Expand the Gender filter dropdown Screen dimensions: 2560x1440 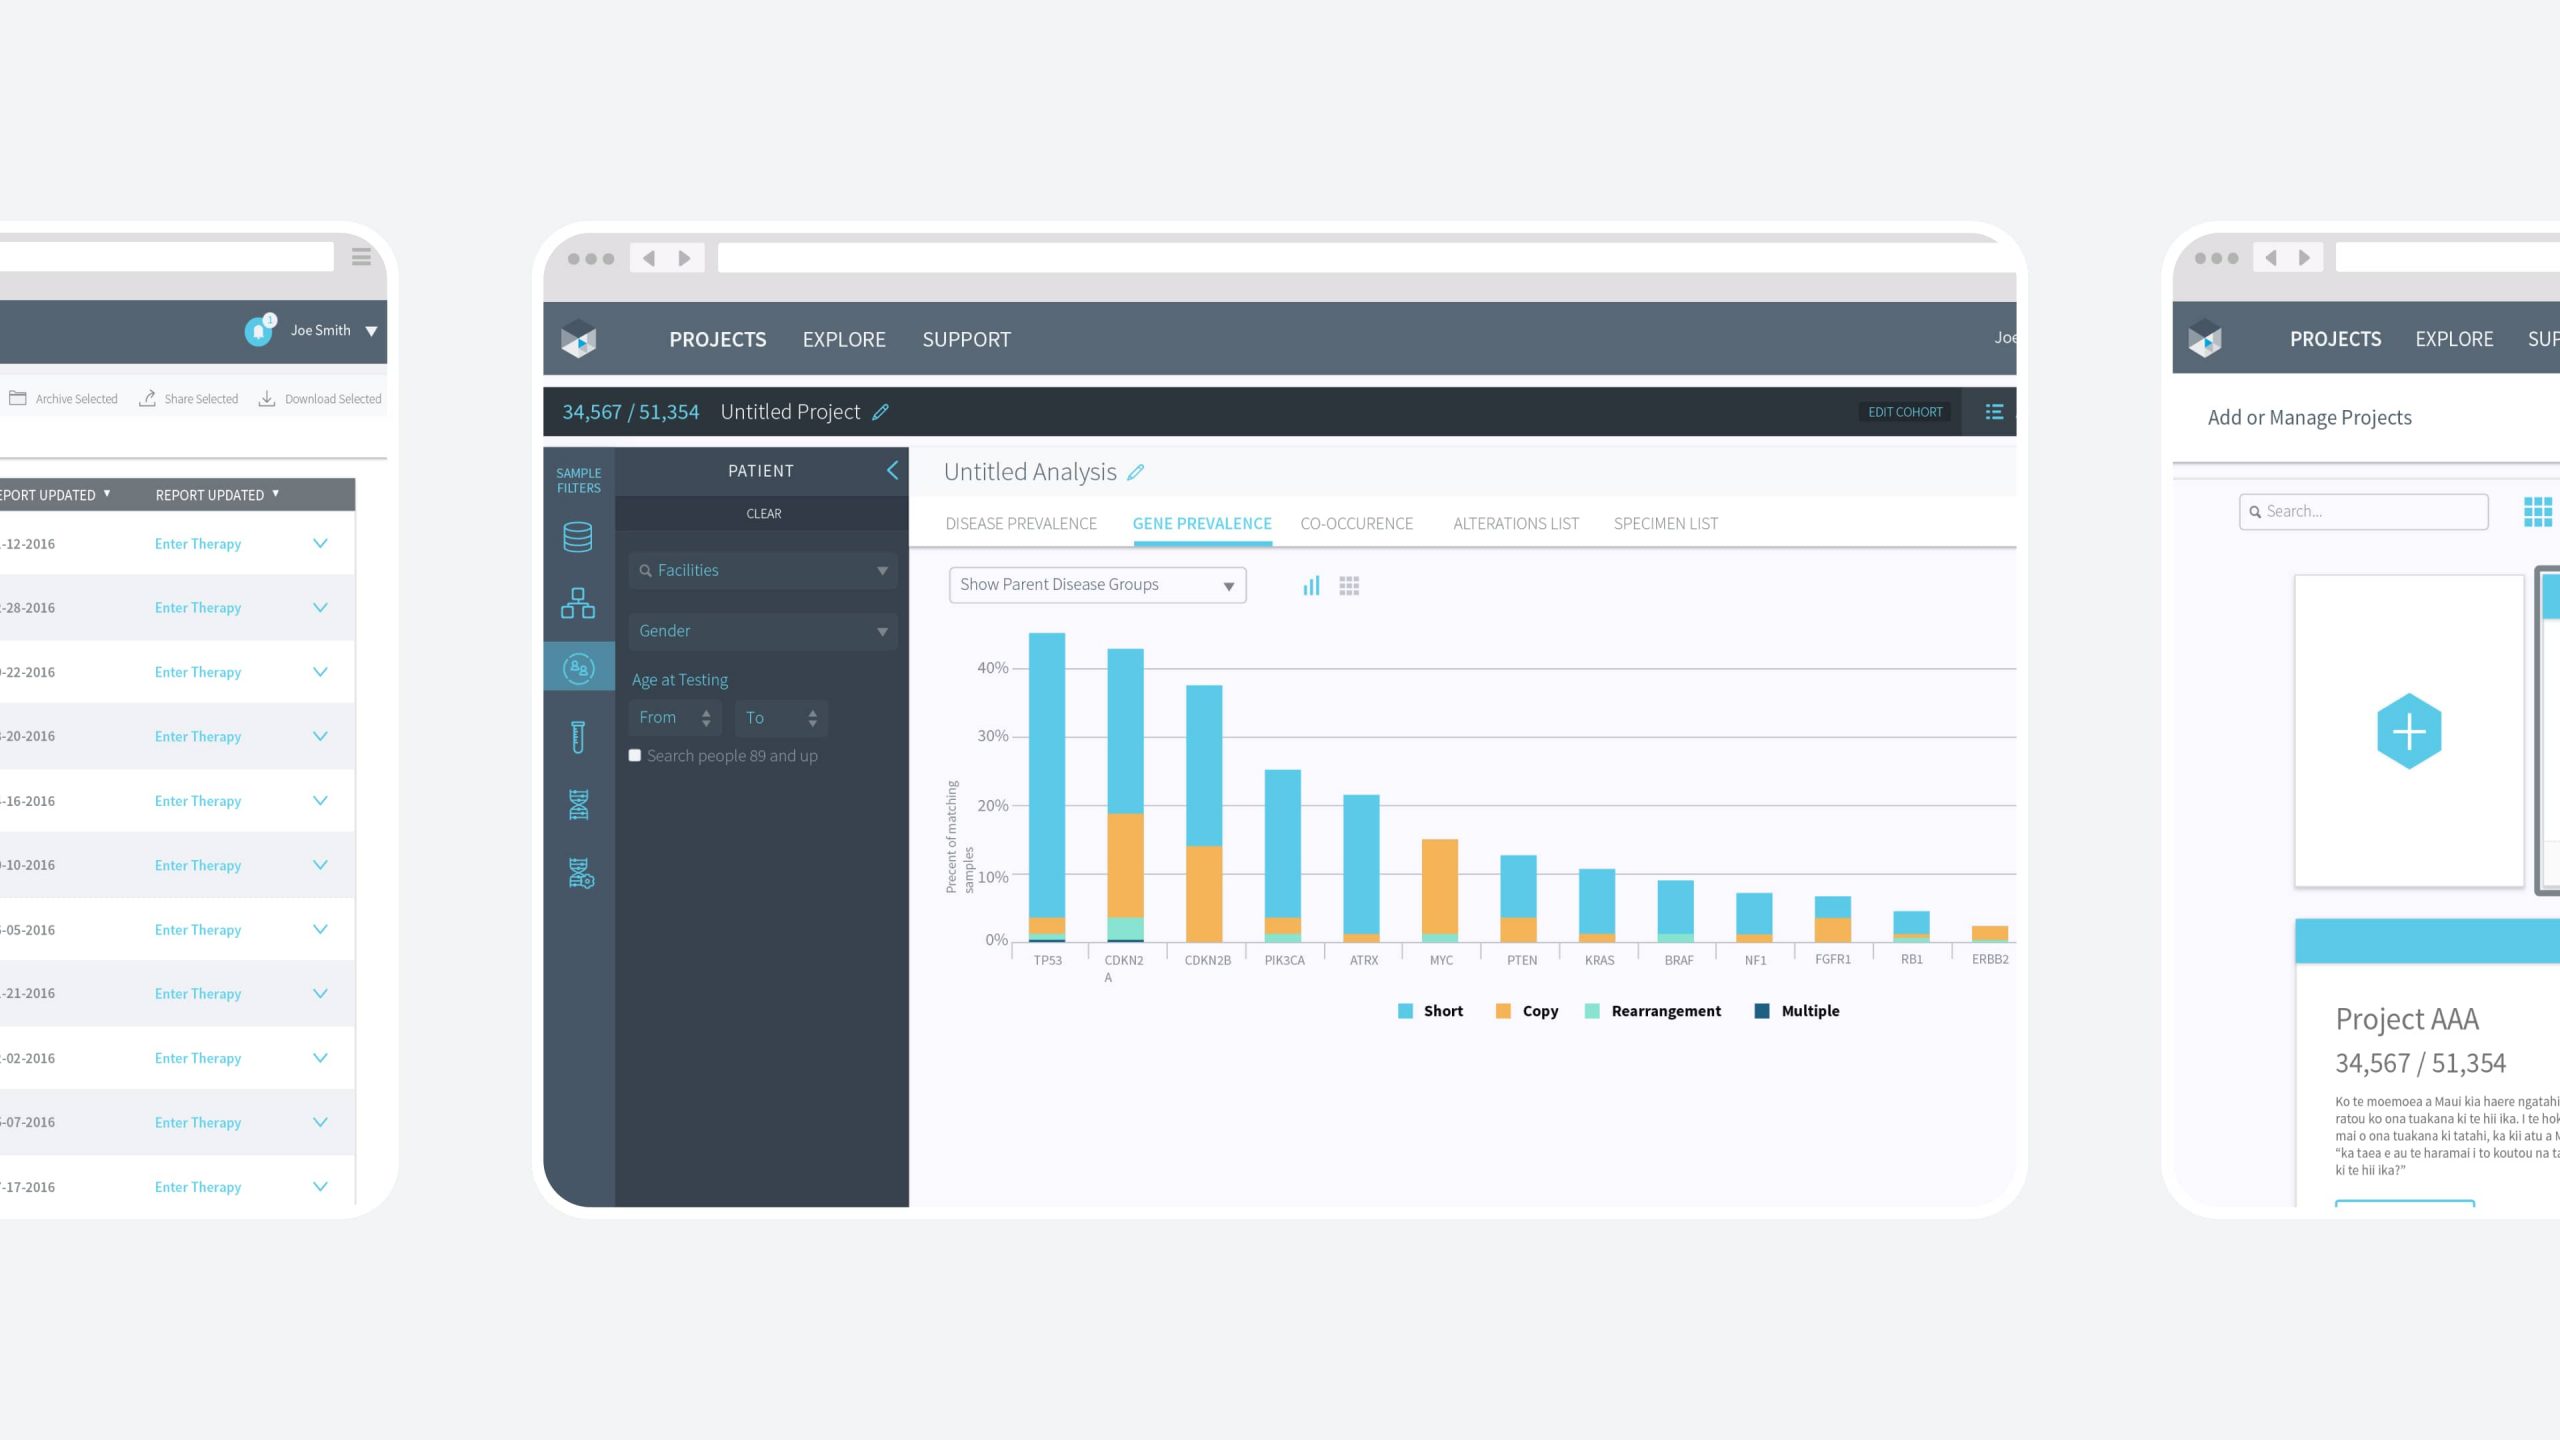(762, 631)
